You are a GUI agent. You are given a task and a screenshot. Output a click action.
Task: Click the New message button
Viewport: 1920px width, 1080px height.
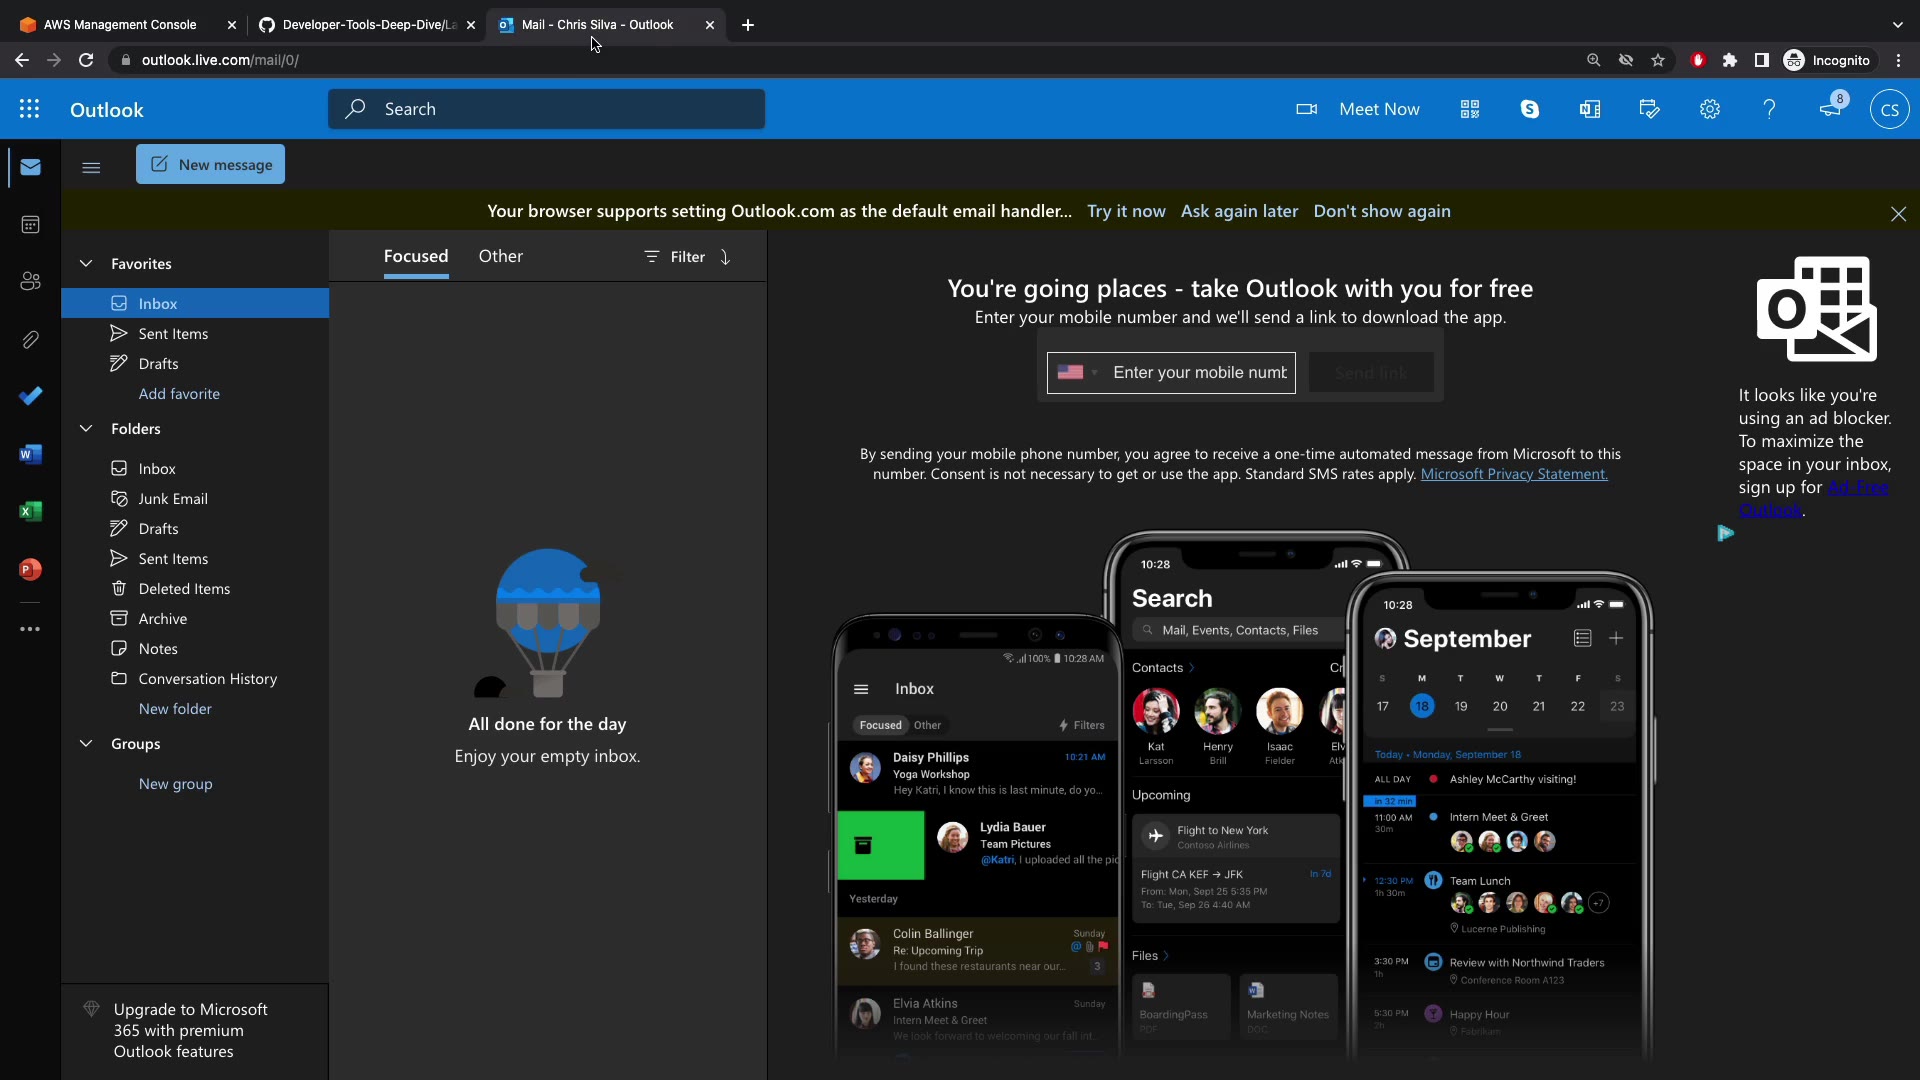coord(210,165)
